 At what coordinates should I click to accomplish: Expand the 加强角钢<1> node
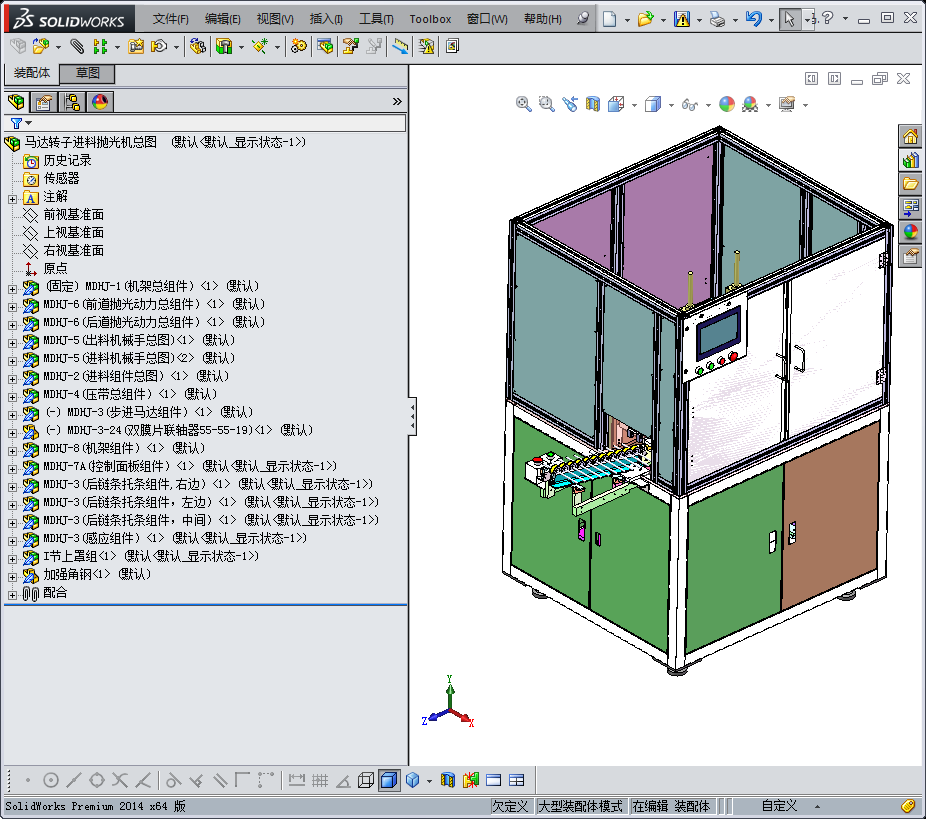(12, 577)
